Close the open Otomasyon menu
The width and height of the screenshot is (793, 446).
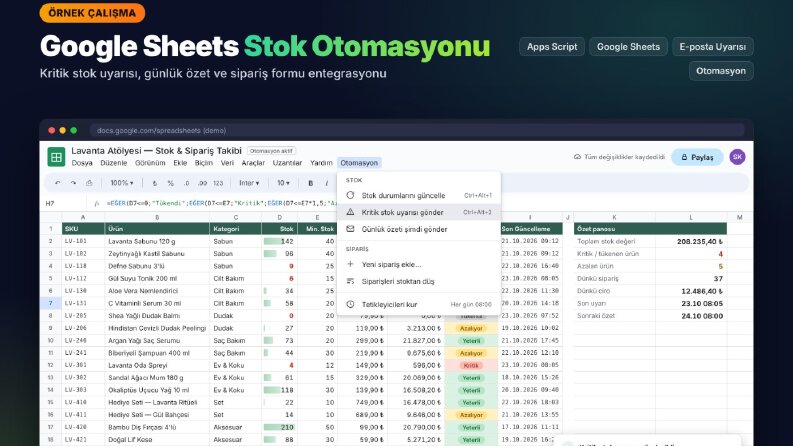pyautogui.click(x=359, y=163)
